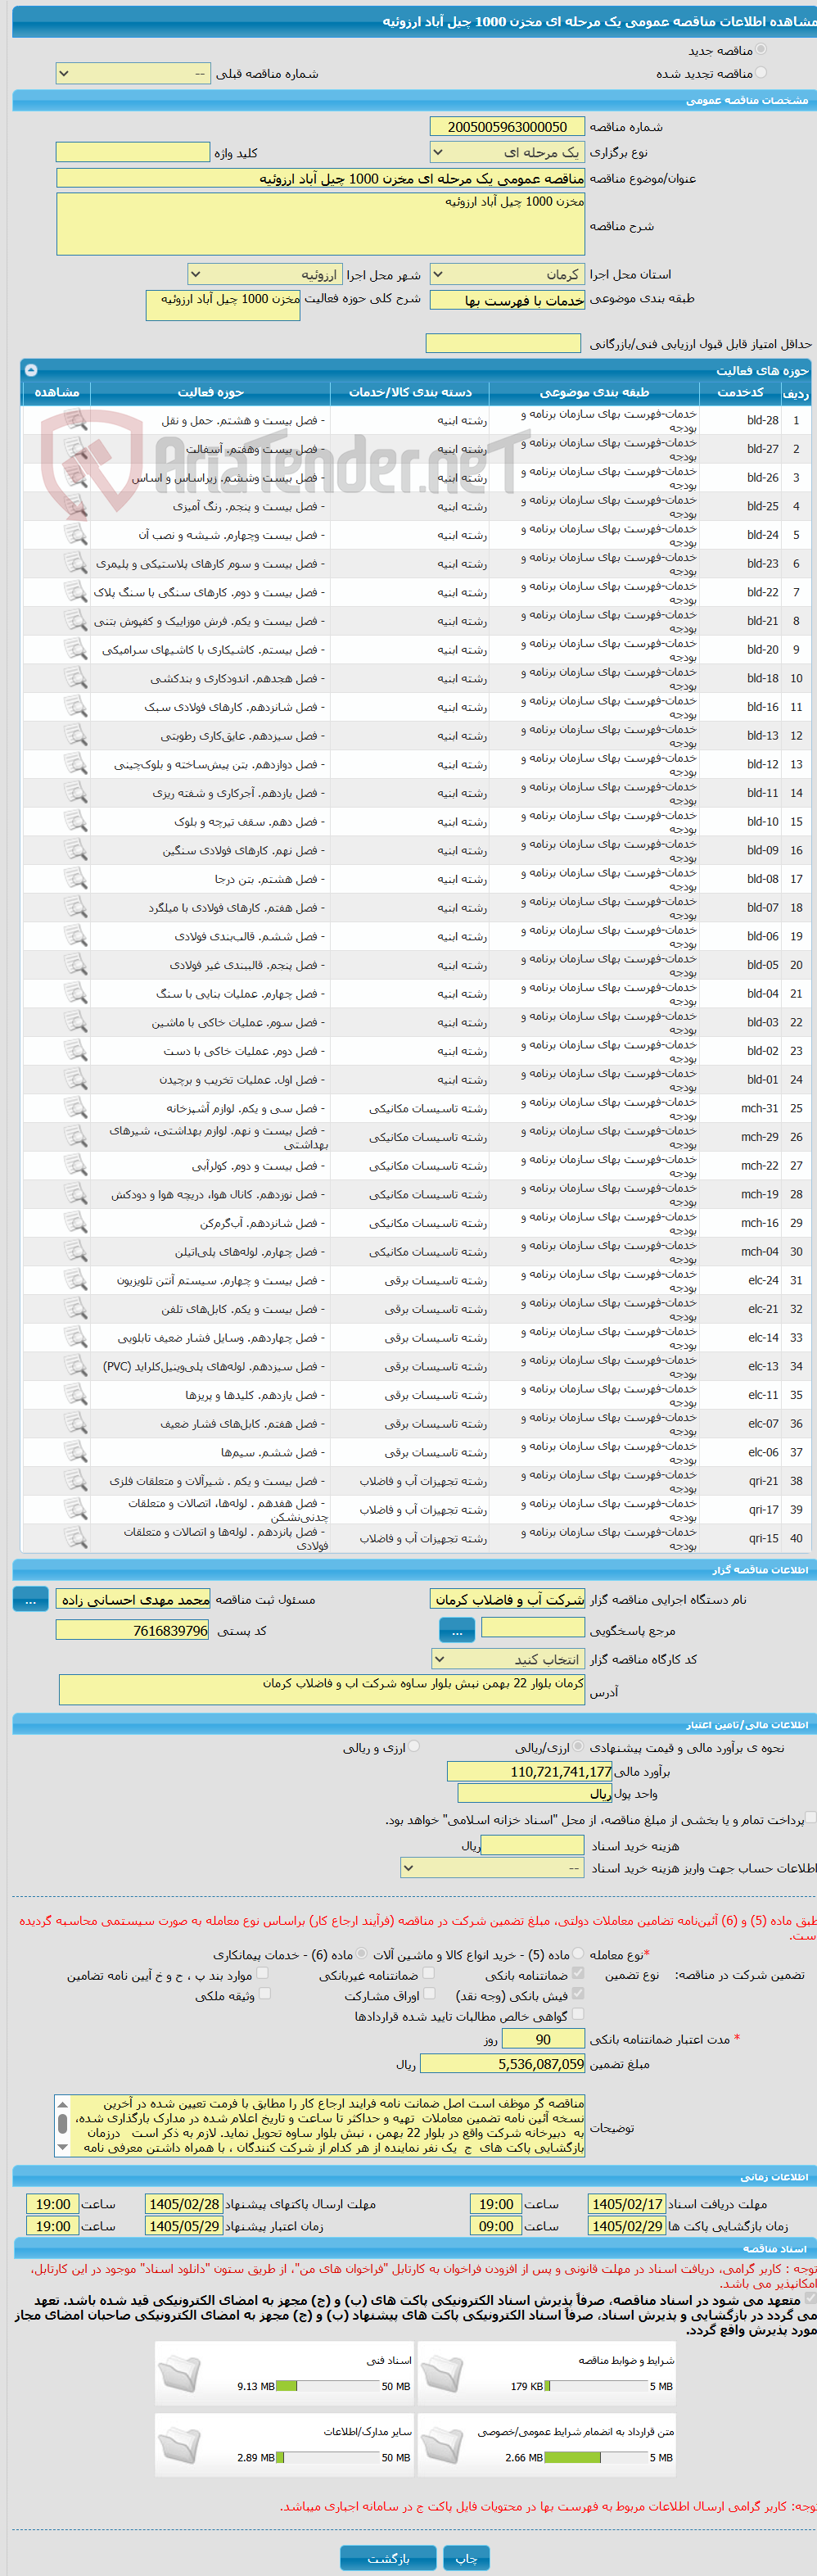
Task: Click the کد پستی field
Action: point(133,1631)
